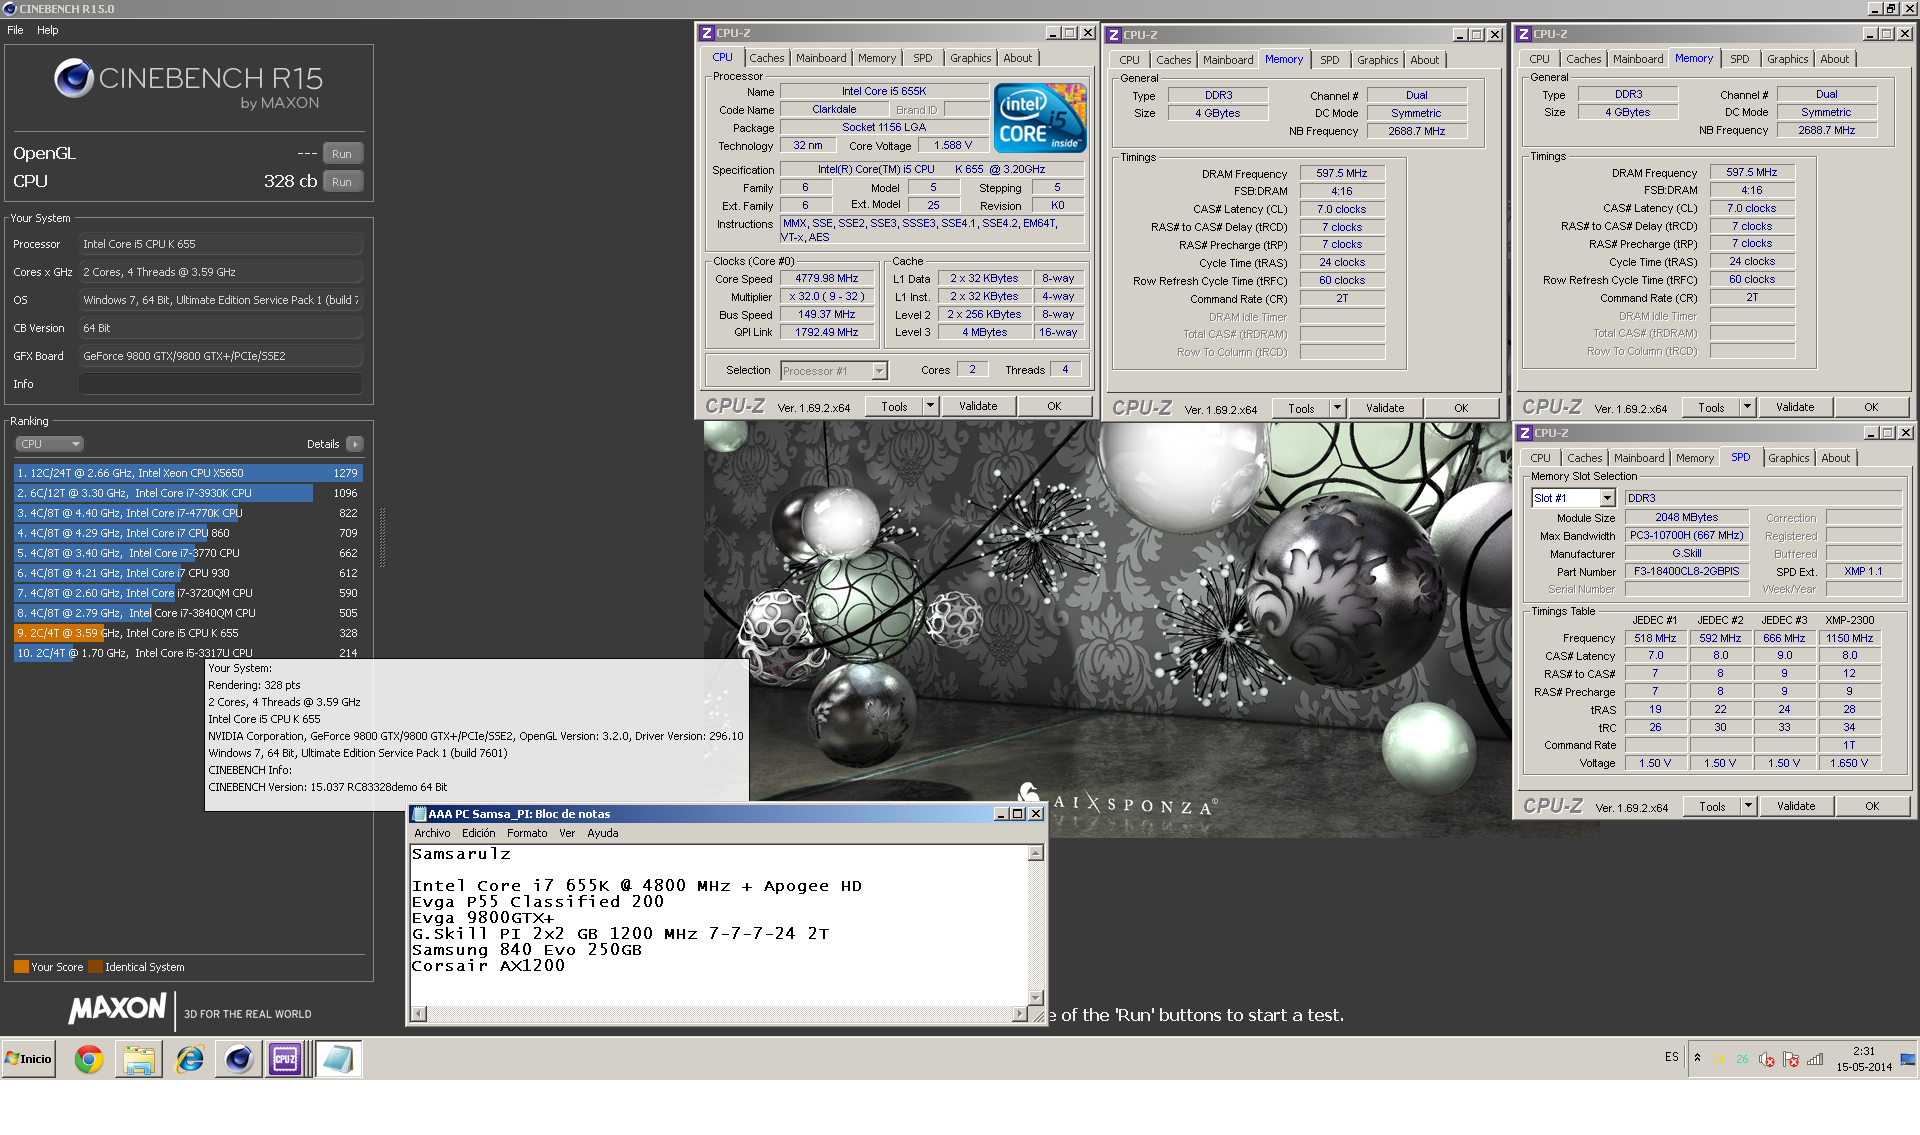This screenshot has height=1135, width=1920.
Task: Click the Notepad window title icon
Action: click(419, 814)
